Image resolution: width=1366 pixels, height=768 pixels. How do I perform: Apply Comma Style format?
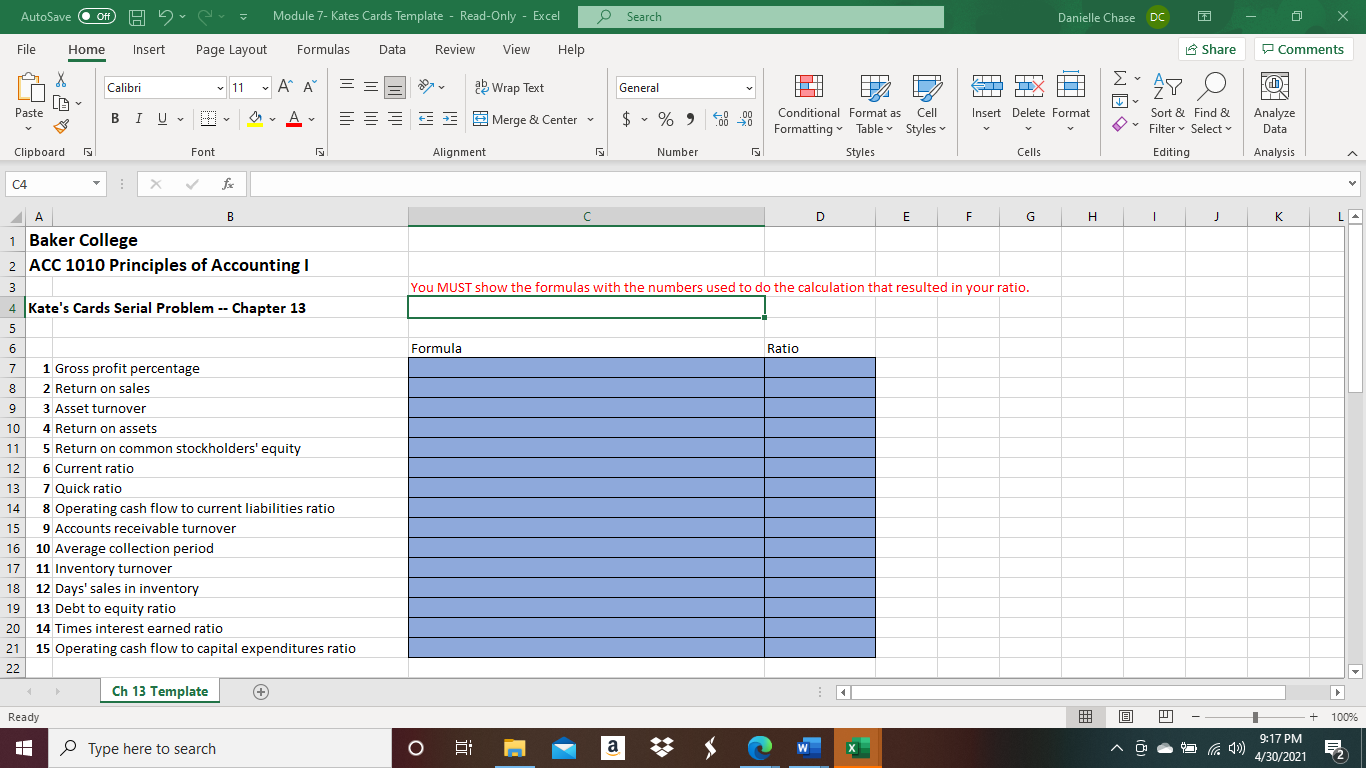[690, 120]
